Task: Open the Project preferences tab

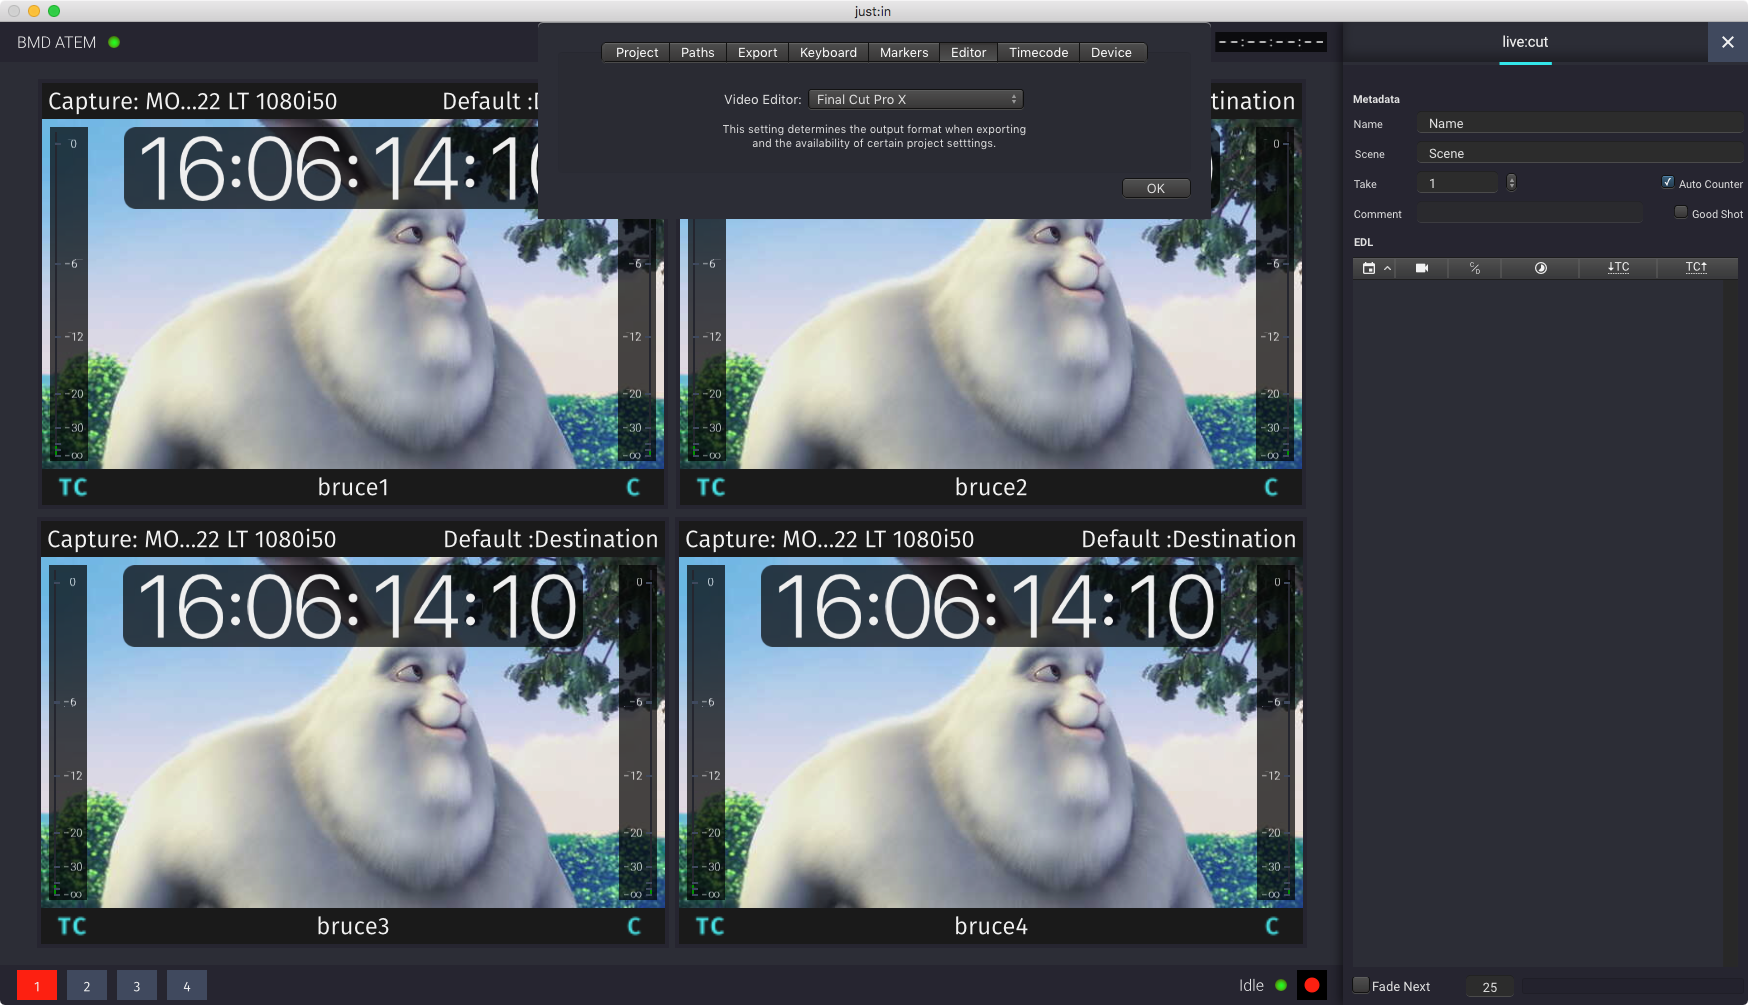Action: (x=637, y=52)
